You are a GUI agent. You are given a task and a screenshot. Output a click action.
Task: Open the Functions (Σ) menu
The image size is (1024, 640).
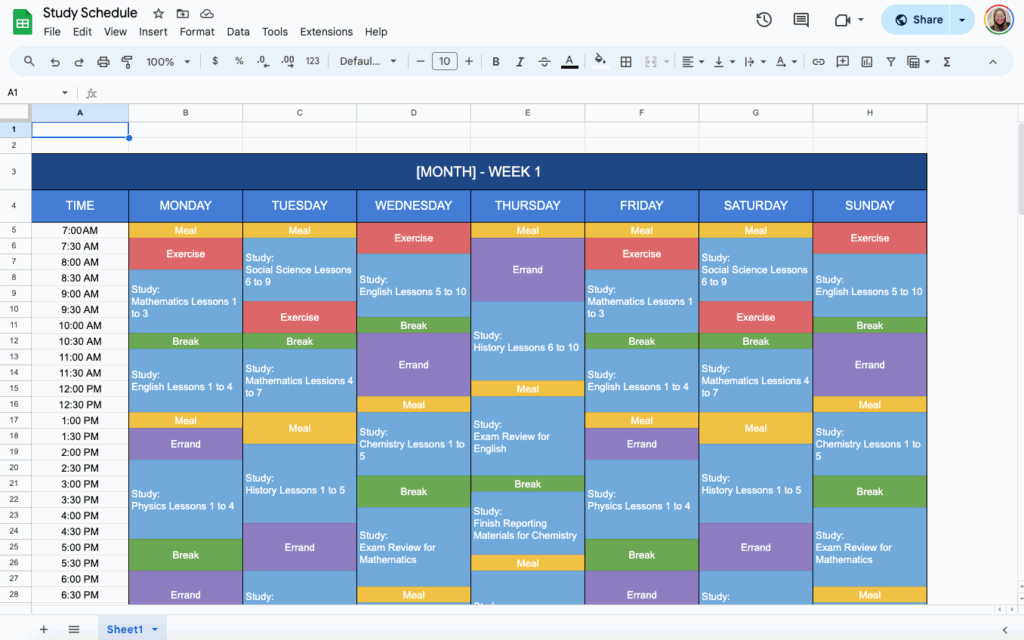coord(946,61)
